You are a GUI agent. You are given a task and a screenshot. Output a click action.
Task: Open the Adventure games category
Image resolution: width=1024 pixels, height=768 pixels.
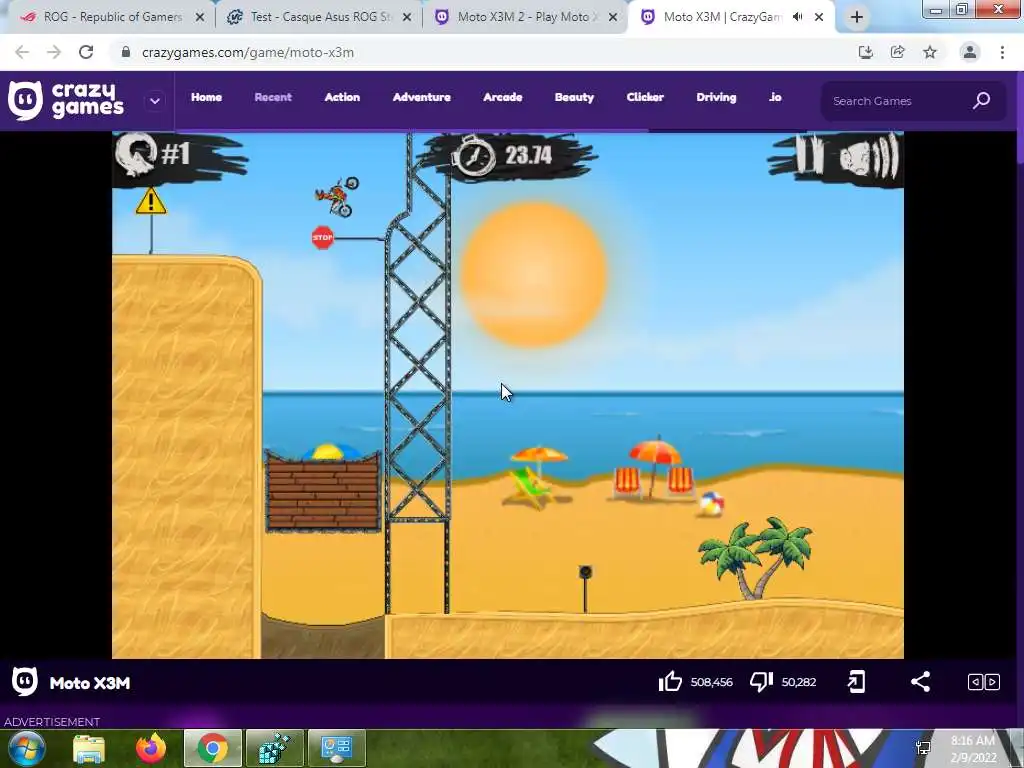pos(422,97)
